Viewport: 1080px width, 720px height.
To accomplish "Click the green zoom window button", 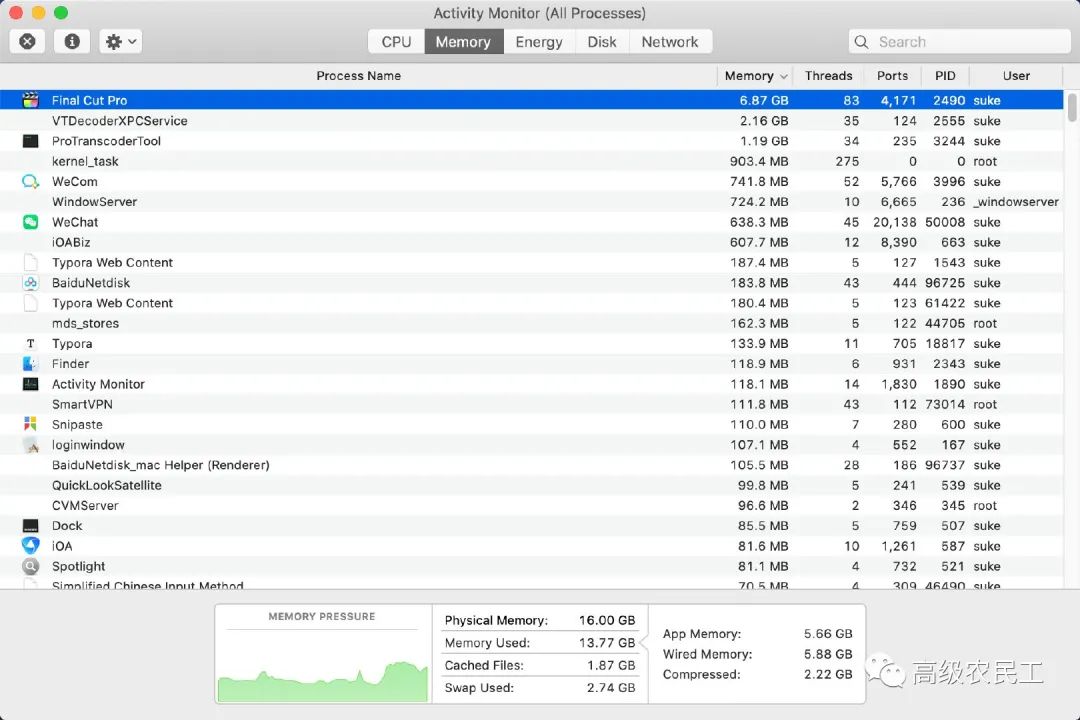I will pyautogui.click(x=61, y=12).
